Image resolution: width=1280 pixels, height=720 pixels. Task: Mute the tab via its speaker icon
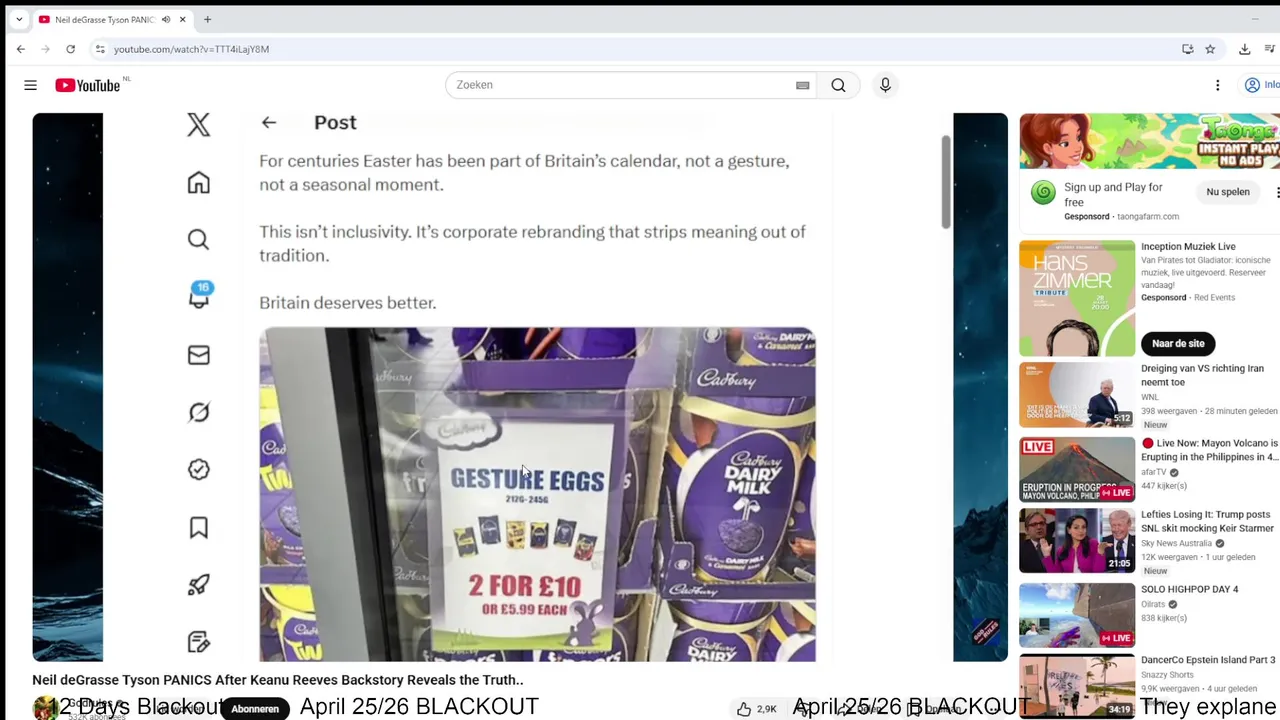(165, 19)
